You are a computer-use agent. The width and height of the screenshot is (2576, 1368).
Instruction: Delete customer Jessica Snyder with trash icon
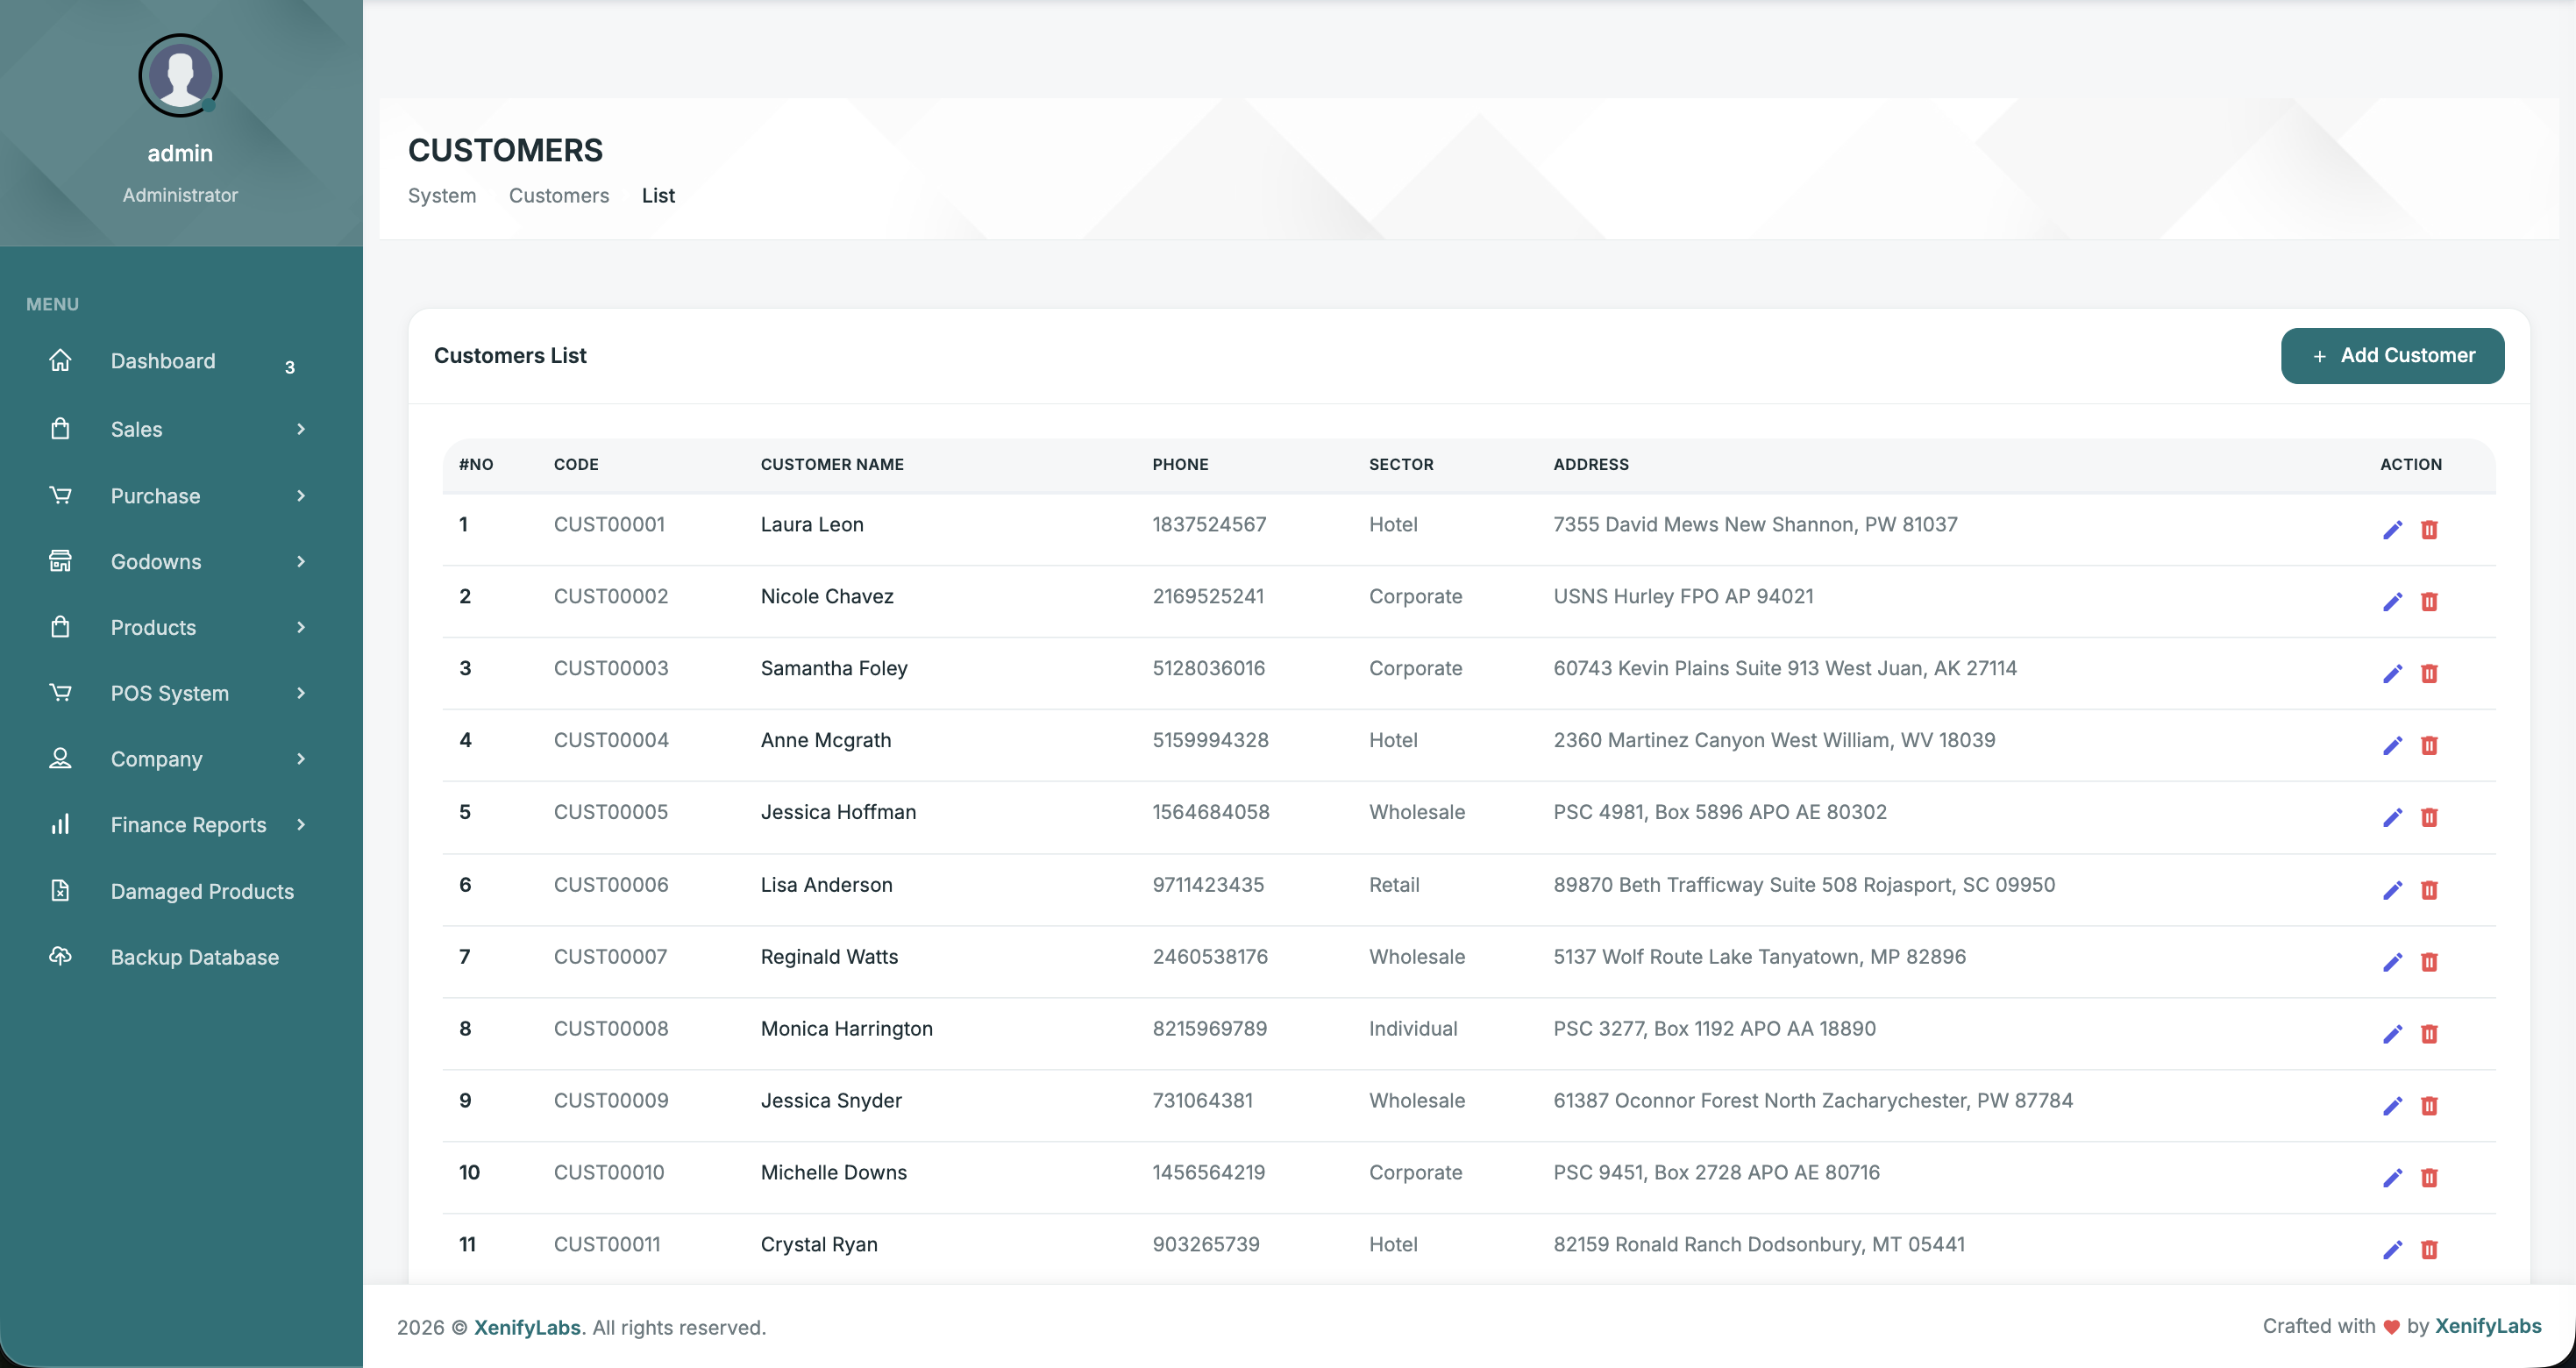tap(2429, 1106)
